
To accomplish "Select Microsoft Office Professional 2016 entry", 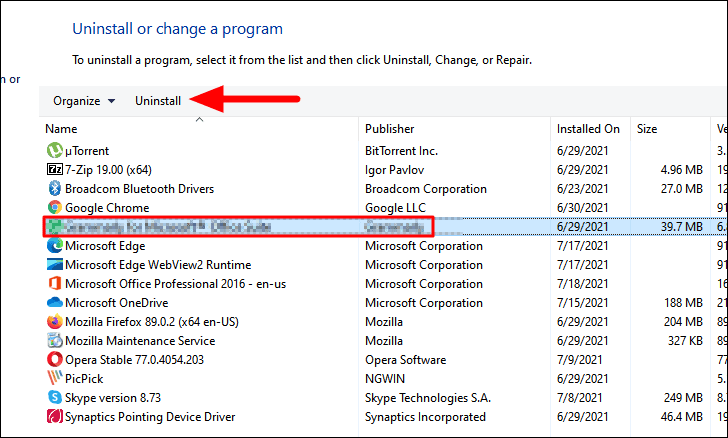I will (176, 284).
